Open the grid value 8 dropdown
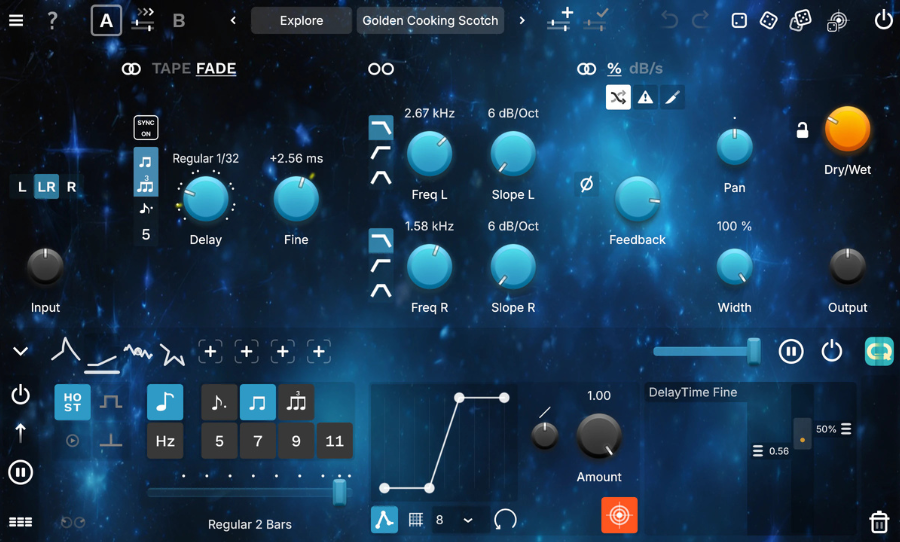The height and width of the screenshot is (542, 900). tap(467, 520)
